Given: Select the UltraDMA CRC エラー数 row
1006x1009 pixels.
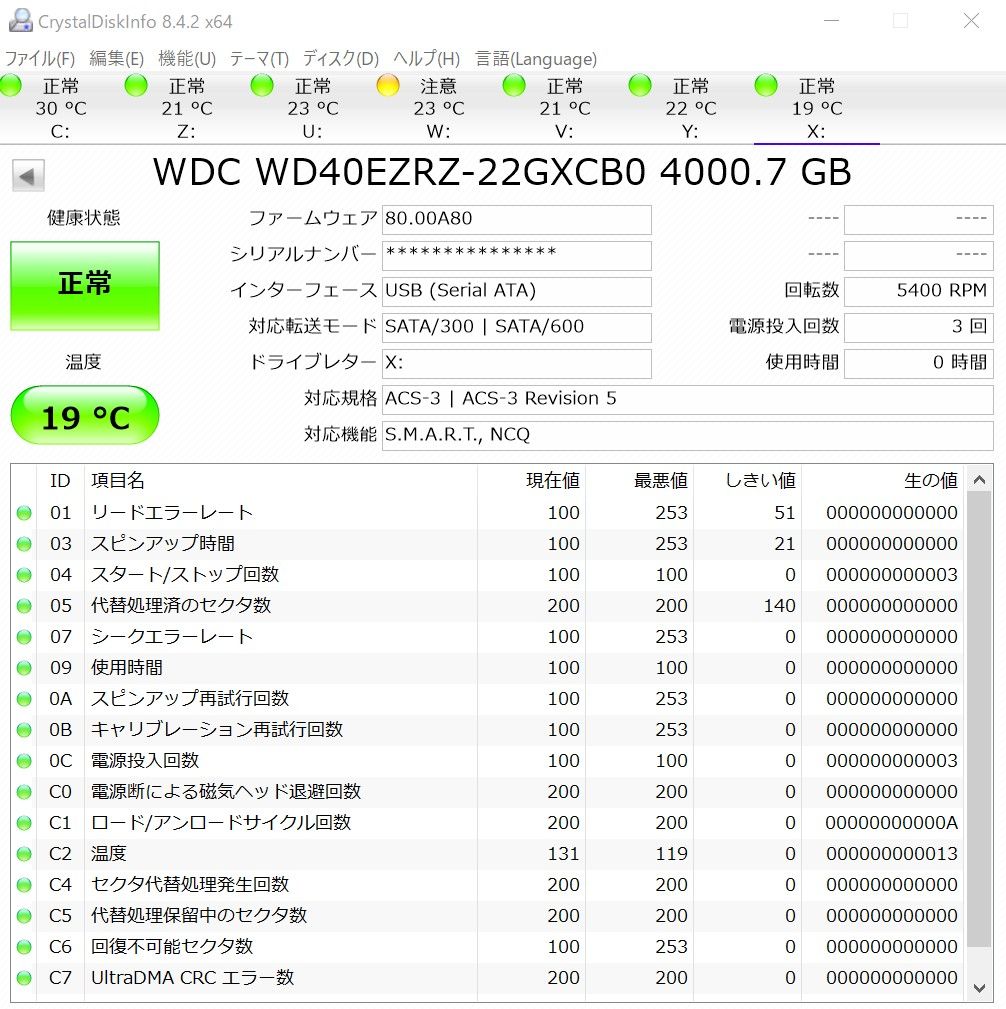Looking at the screenshot, I should [x=488, y=978].
